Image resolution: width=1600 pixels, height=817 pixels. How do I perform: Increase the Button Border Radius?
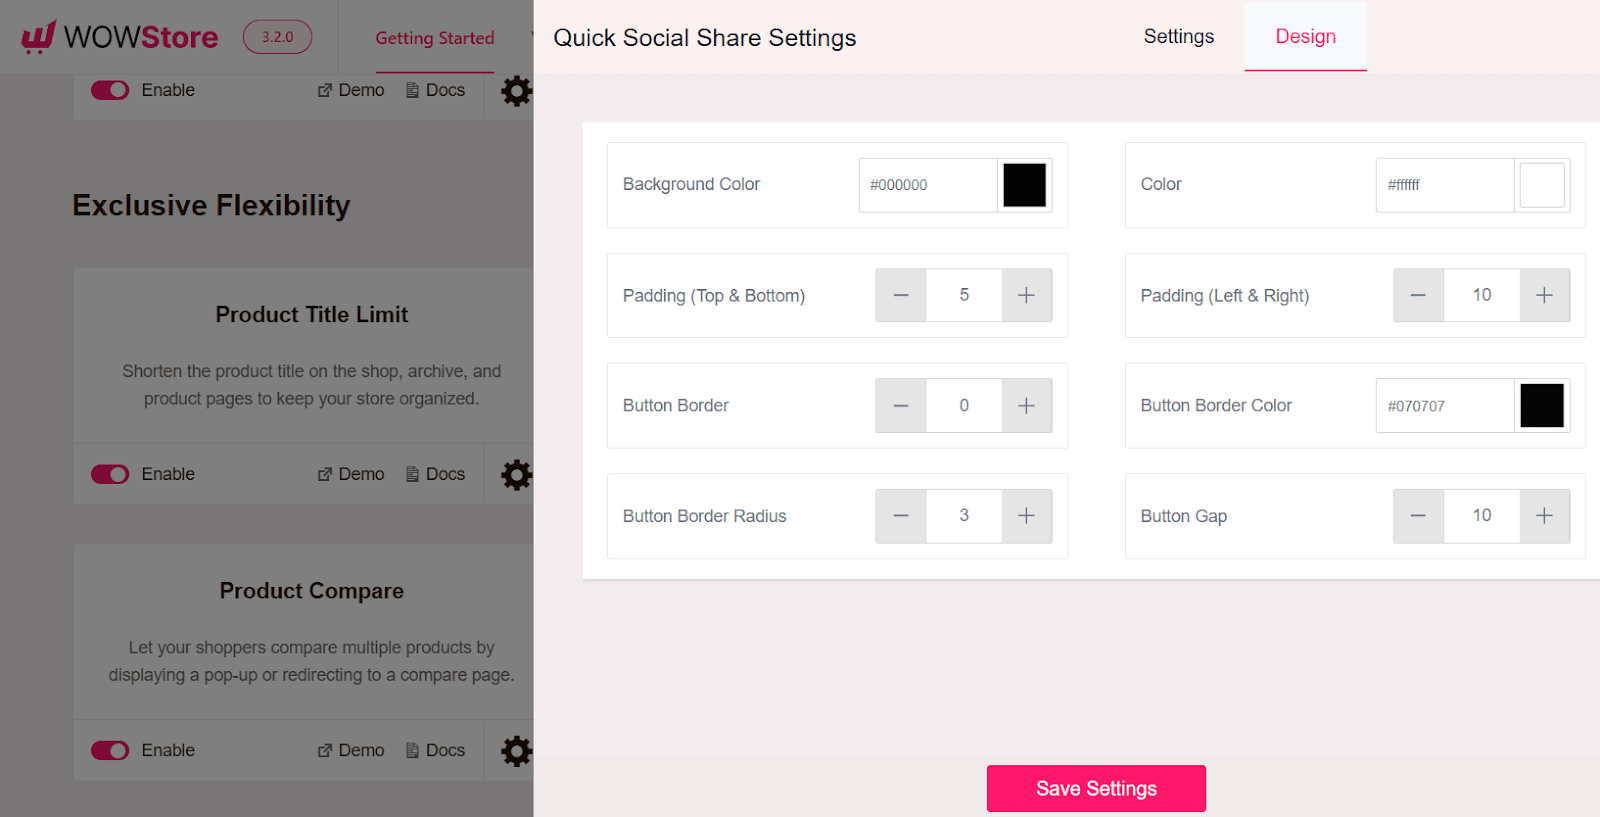[x=1026, y=516]
